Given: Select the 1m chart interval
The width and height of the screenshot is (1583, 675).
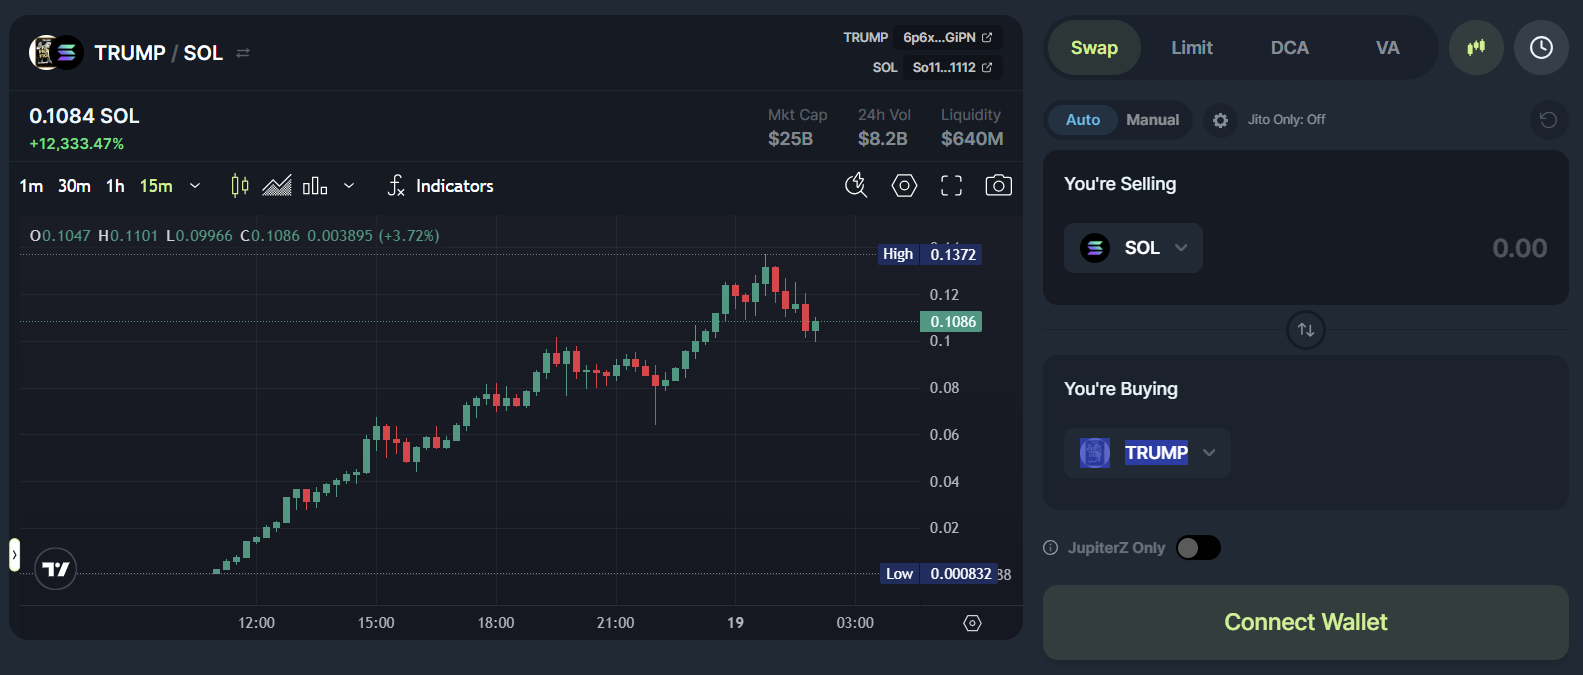Looking at the screenshot, I should pyautogui.click(x=31, y=186).
